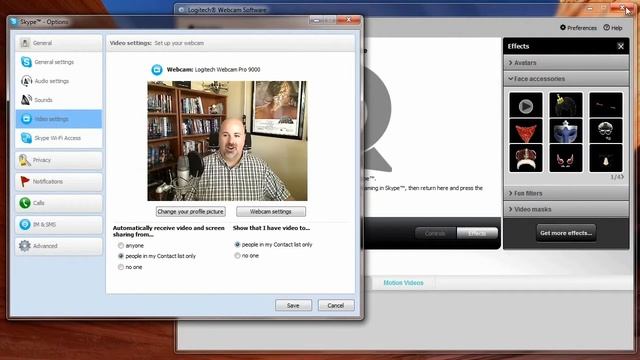Image resolution: width=640 pixels, height=360 pixels.
Task: Apply the pink devil horns accessory
Action: coord(566,158)
